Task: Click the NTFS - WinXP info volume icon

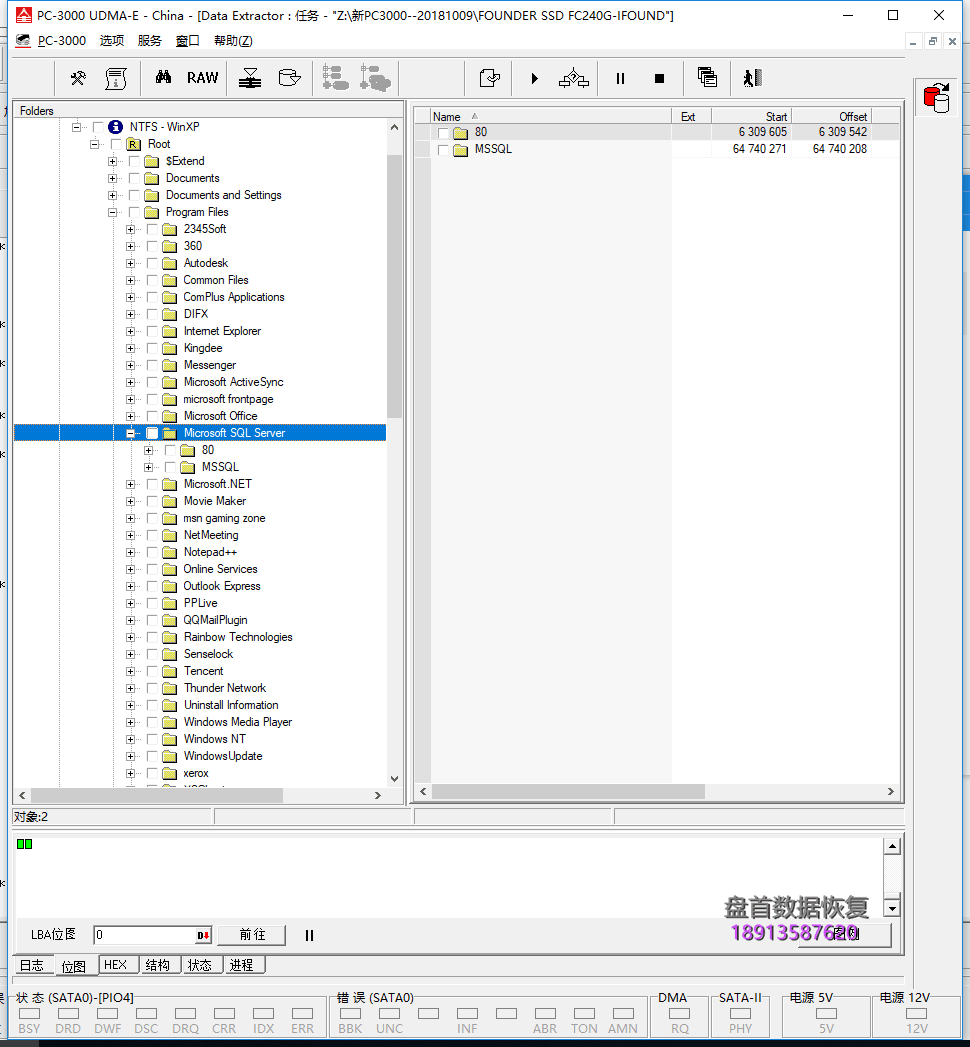Action: (115, 127)
